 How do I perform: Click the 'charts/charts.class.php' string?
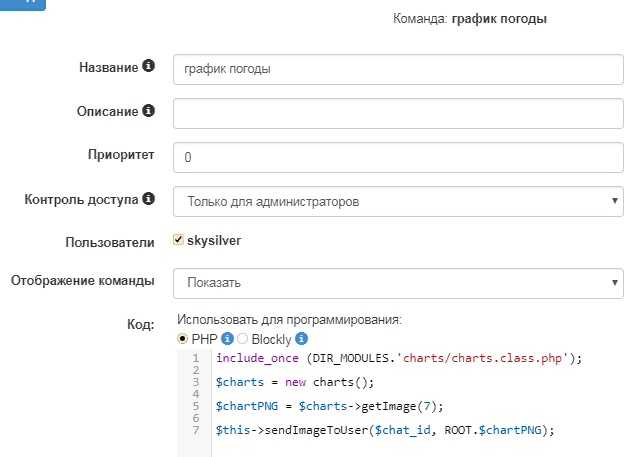tap(483, 358)
